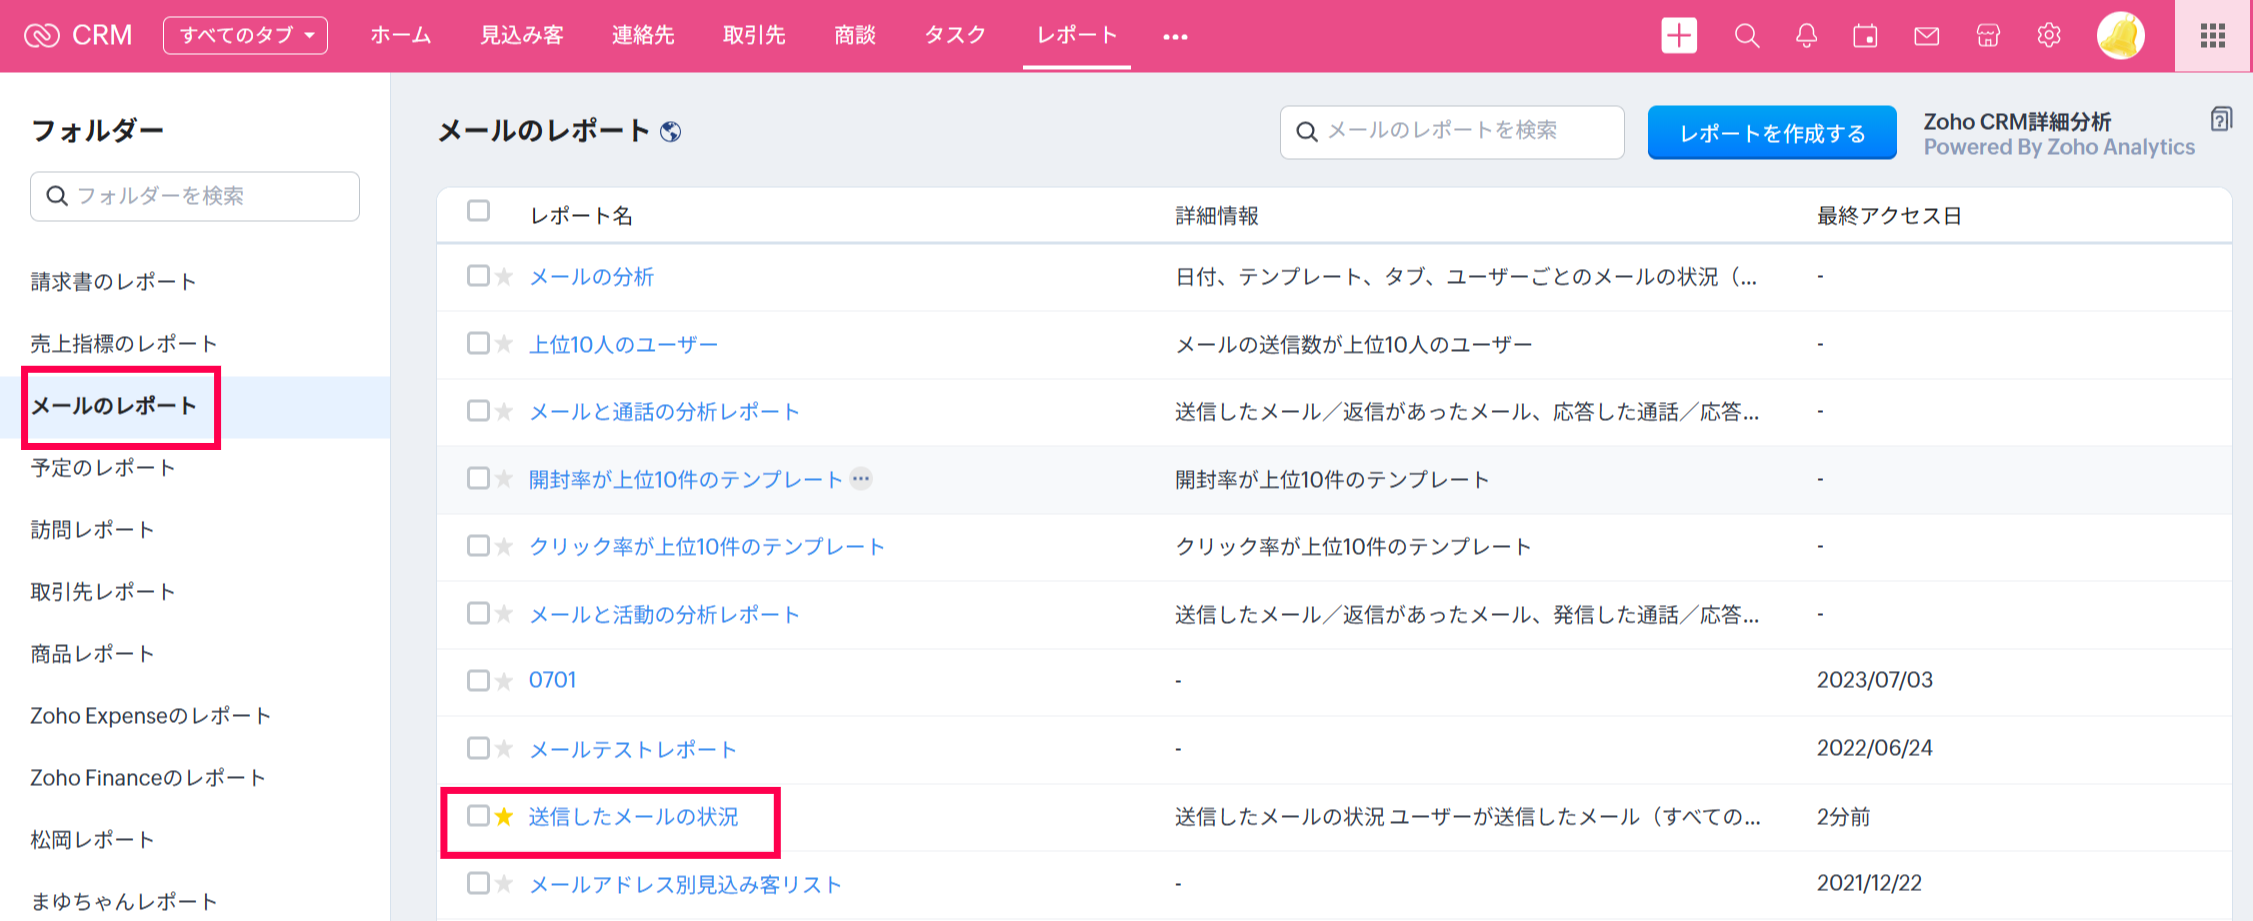Click the レポートを作成する button

tap(1771, 133)
